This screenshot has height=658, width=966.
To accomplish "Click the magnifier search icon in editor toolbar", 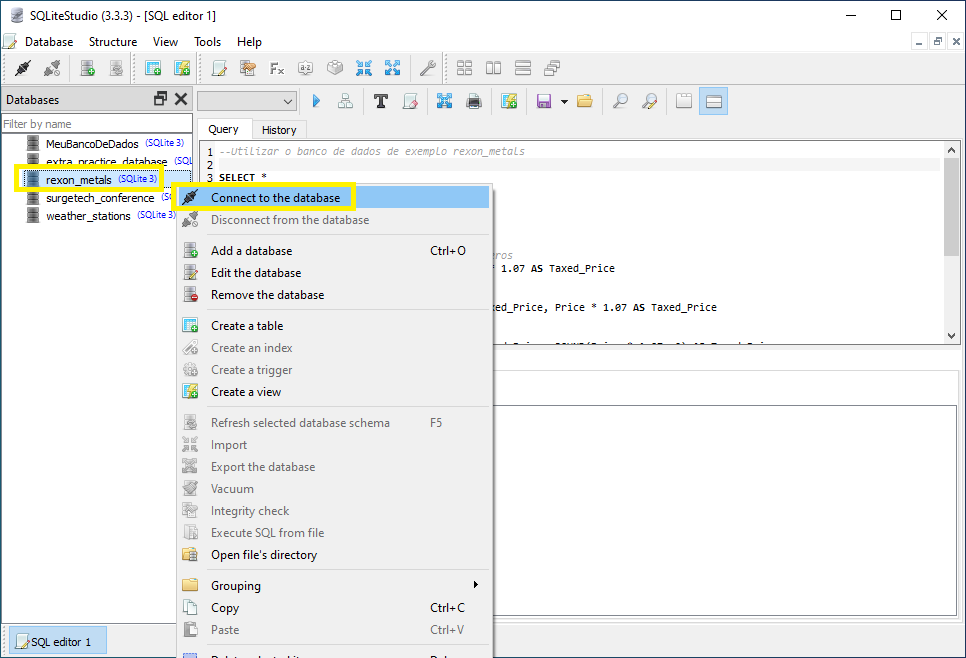I will coord(620,101).
